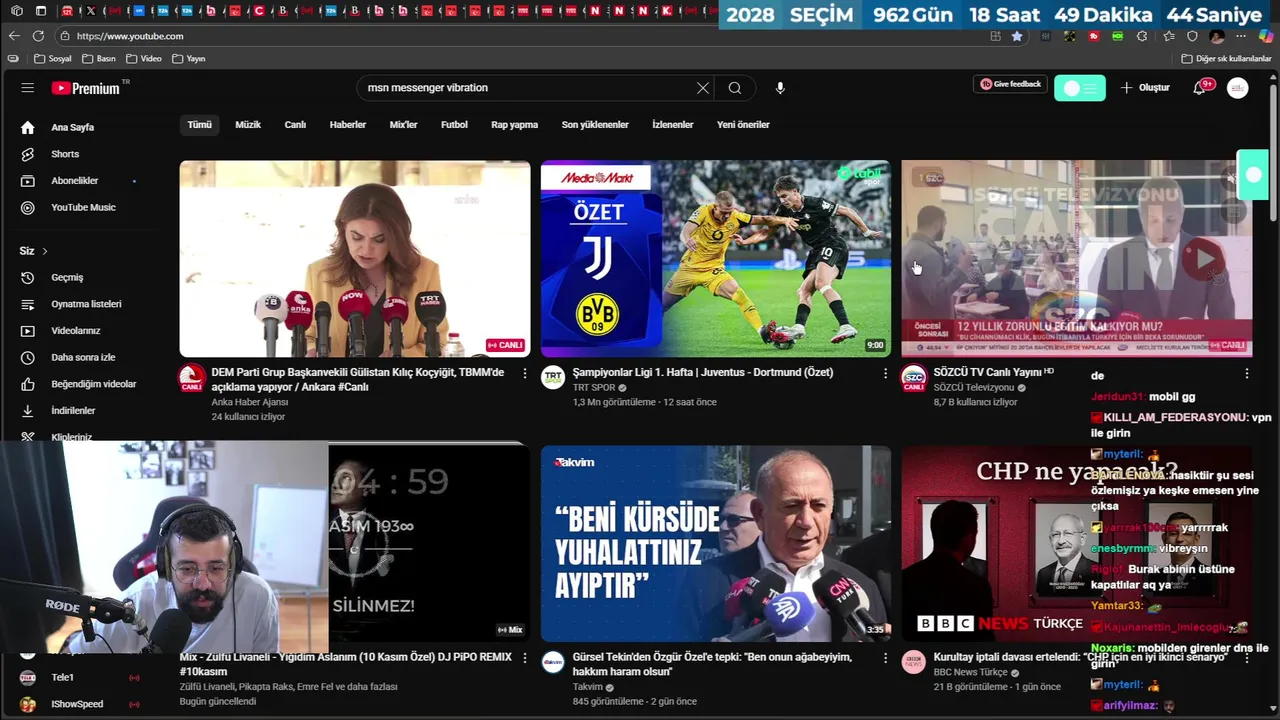Clear the search box with the X
The width and height of the screenshot is (1280, 720).
tap(703, 88)
